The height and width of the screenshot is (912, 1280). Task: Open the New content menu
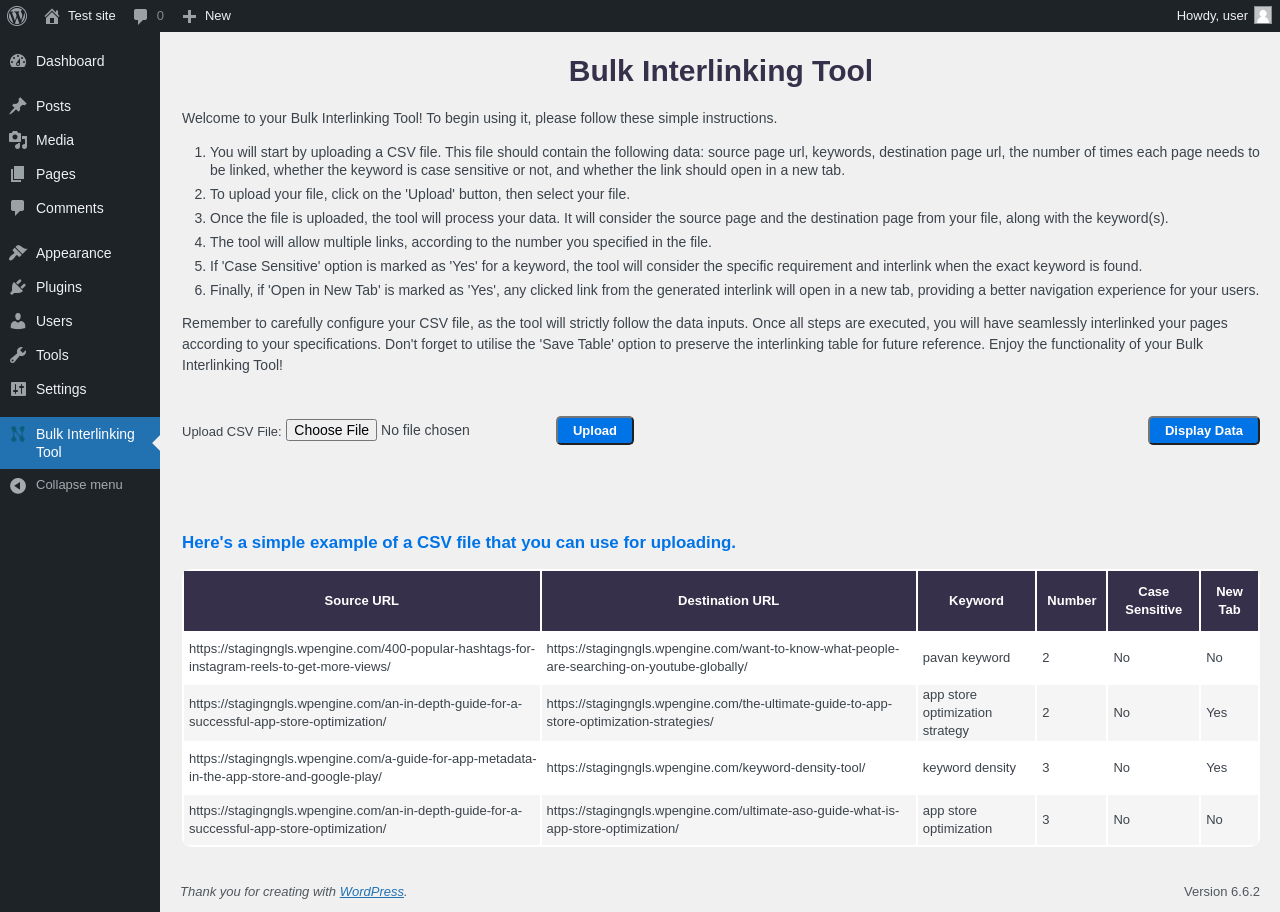[207, 16]
